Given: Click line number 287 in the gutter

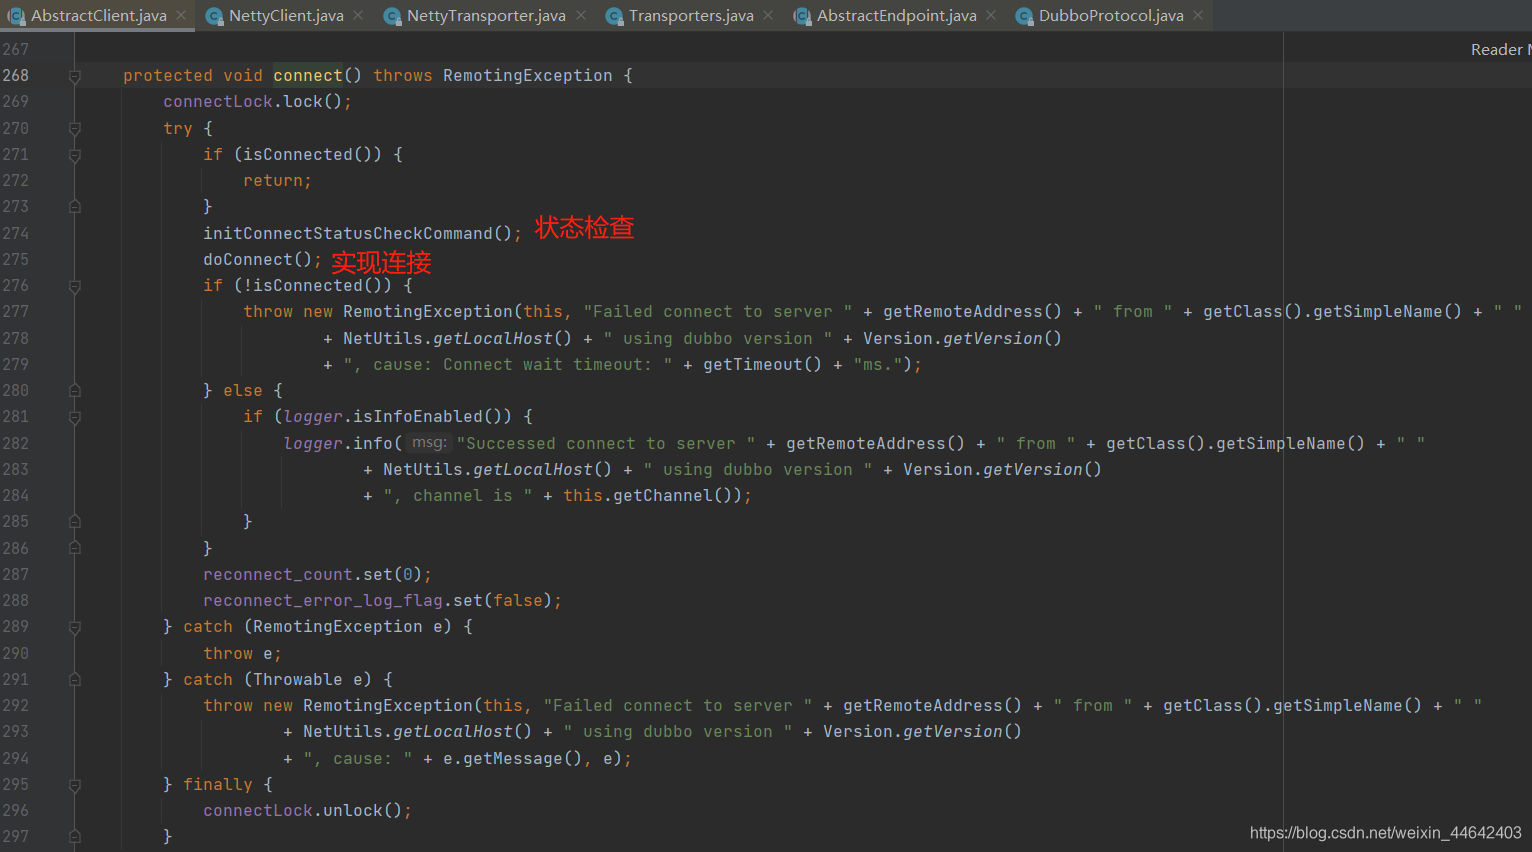Looking at the screenshot, I should 16,575.
